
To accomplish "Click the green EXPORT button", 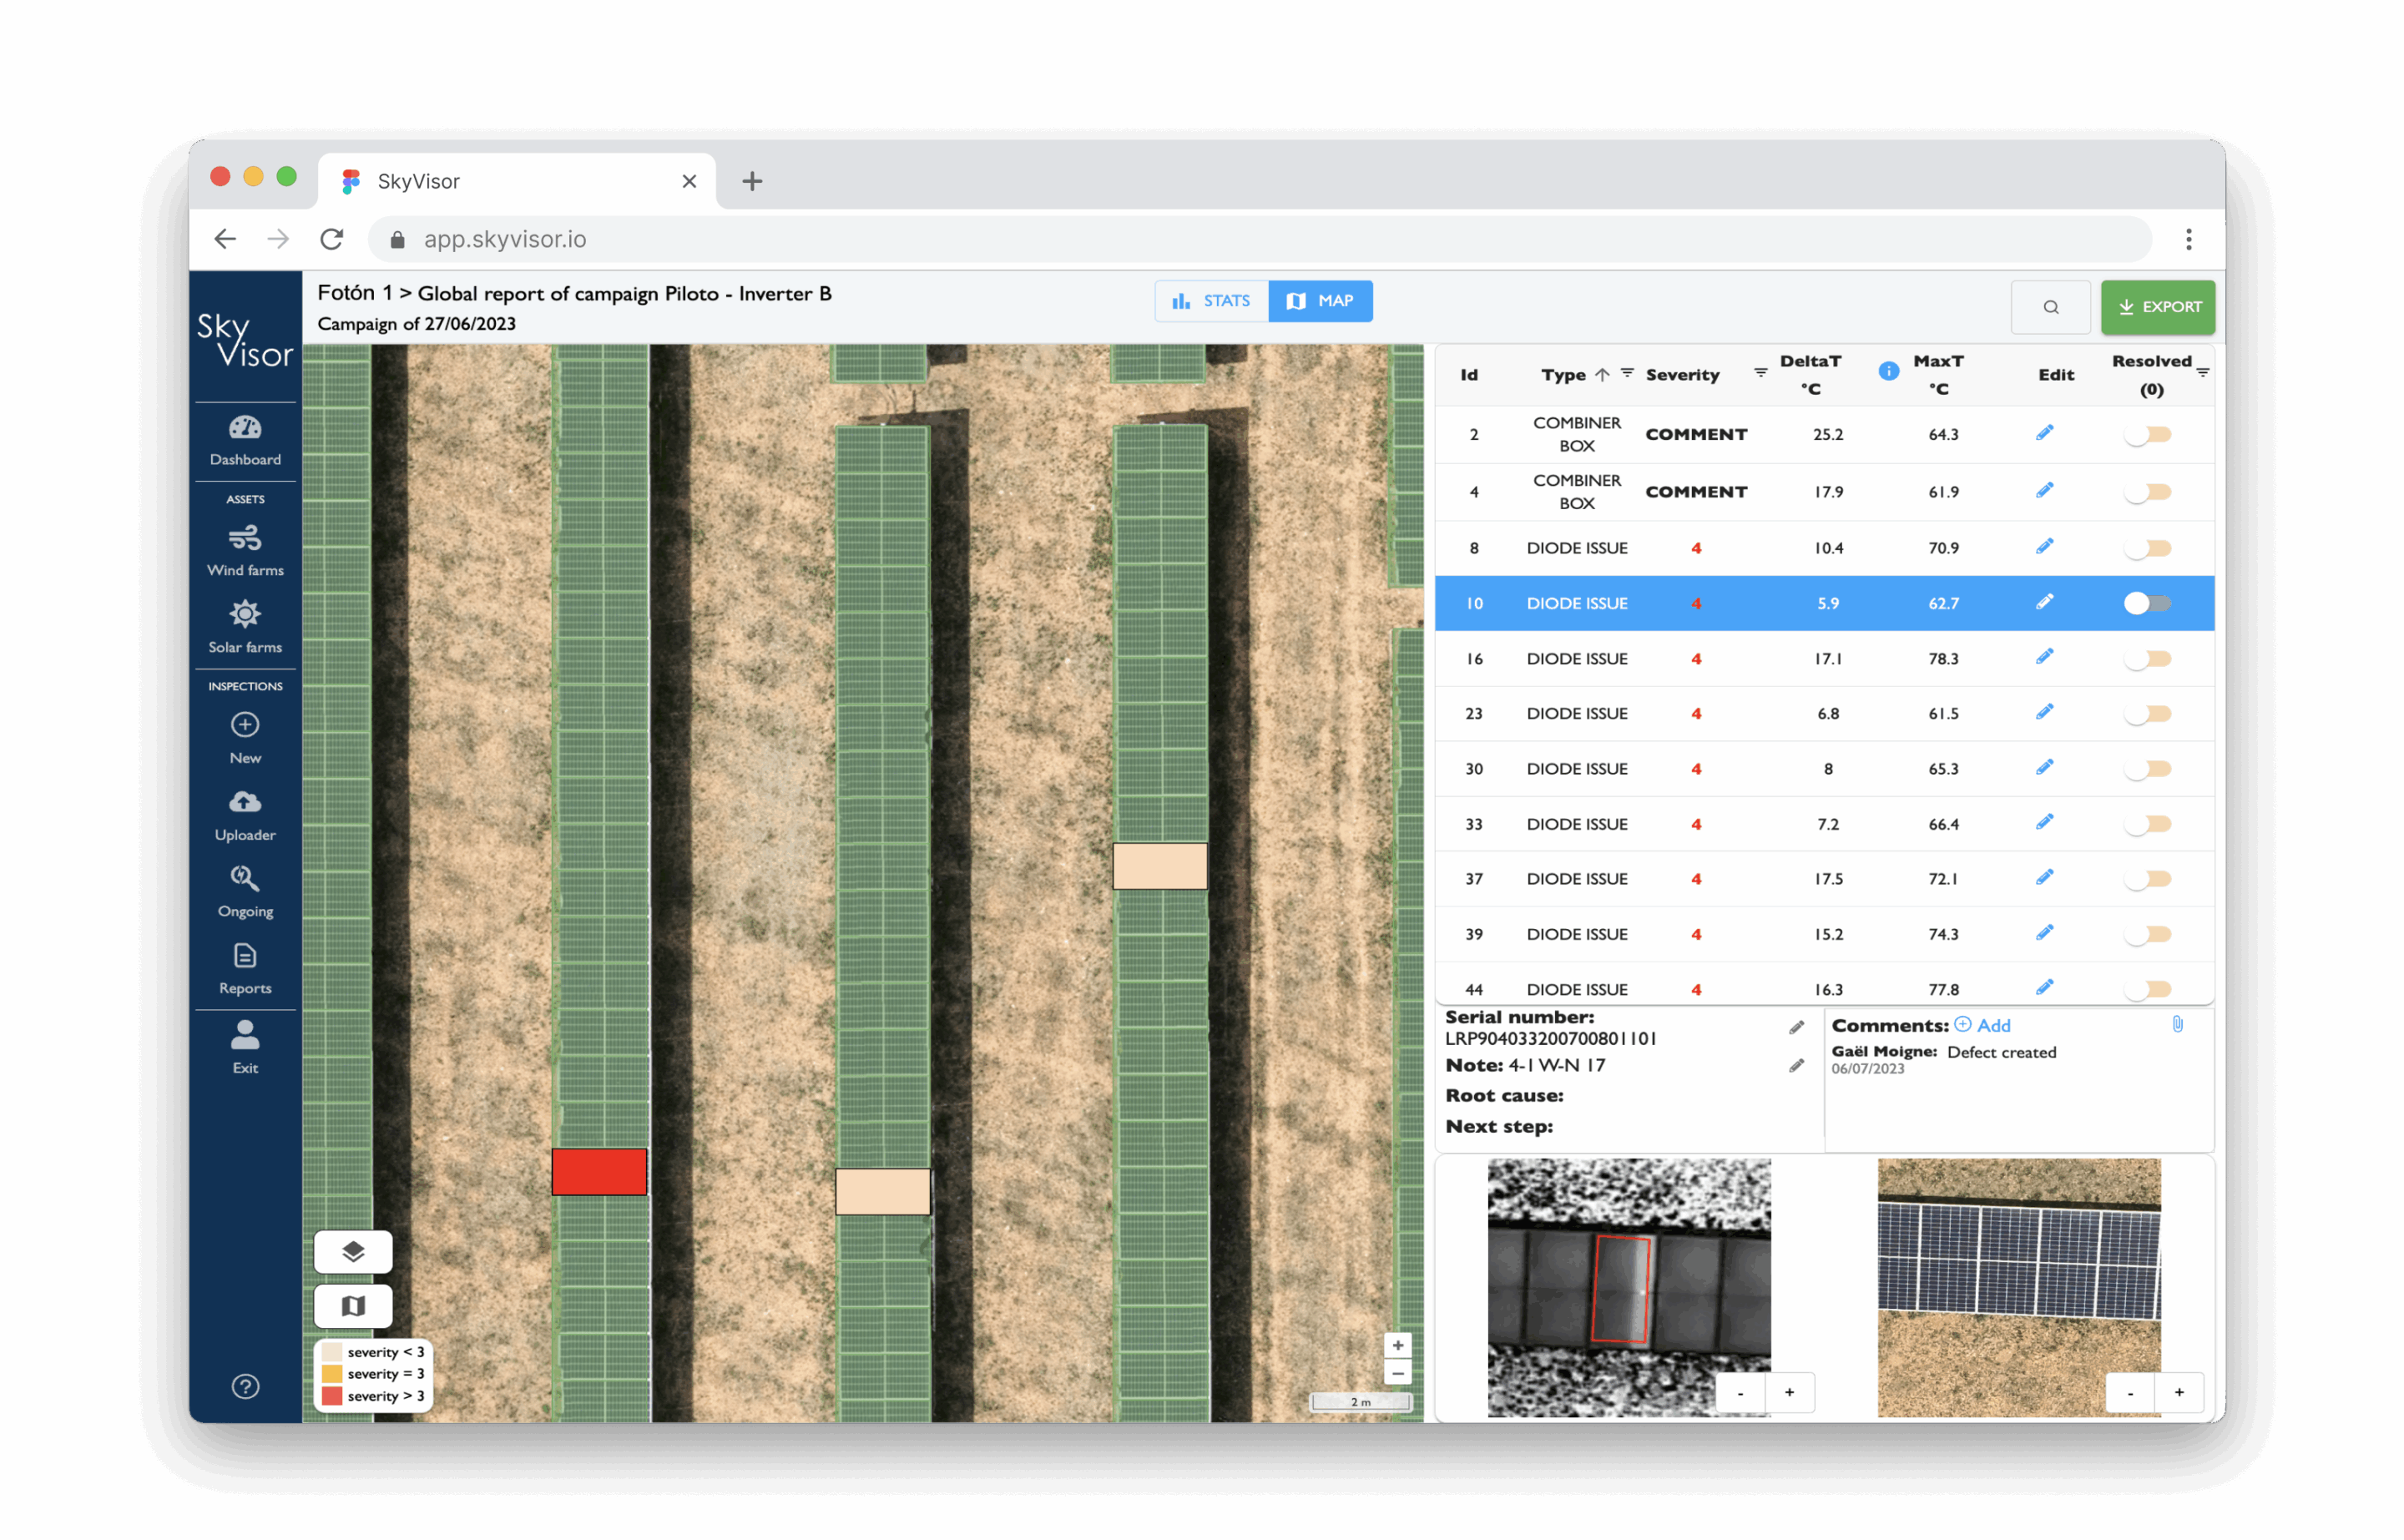I will (2157, 307).
